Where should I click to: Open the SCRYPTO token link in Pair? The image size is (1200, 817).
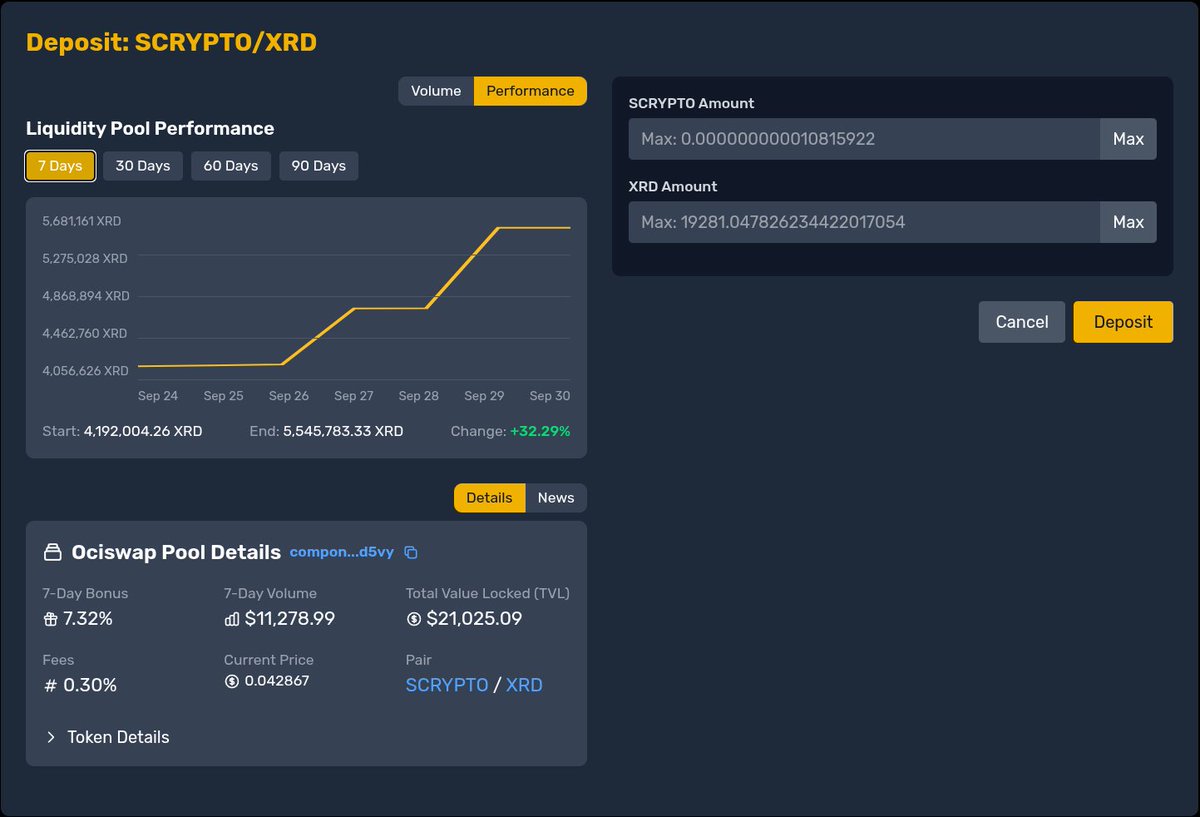(447, 685)
